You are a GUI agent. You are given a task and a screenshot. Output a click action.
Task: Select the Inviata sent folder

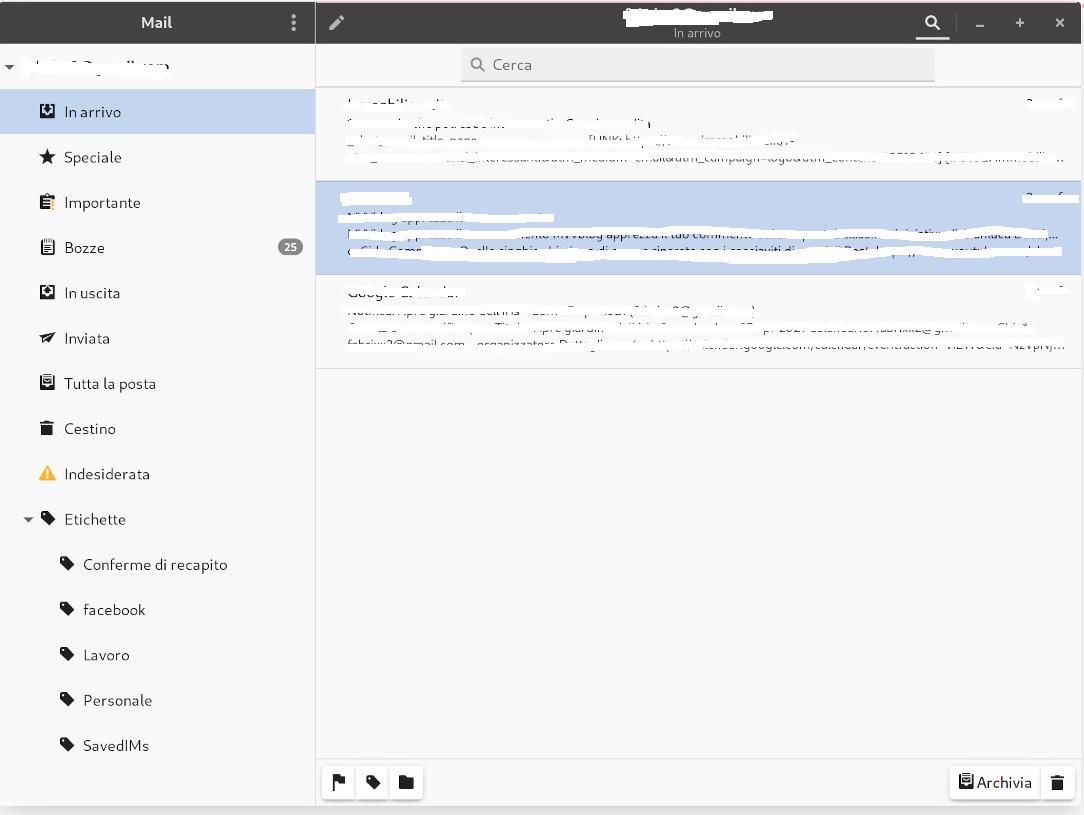[86, 338]
